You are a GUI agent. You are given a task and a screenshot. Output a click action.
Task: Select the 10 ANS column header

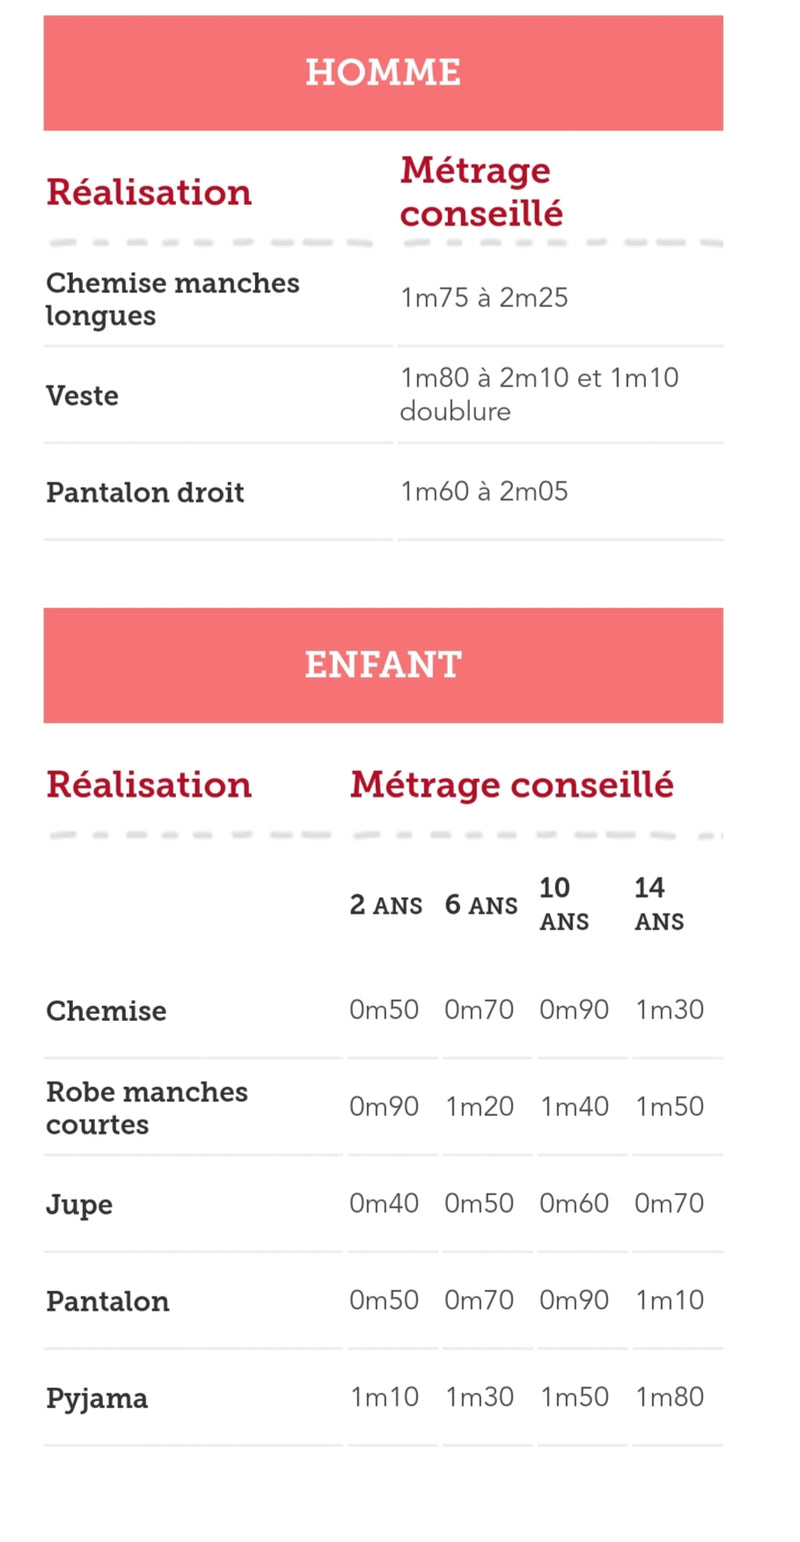(x=564, y=904)
